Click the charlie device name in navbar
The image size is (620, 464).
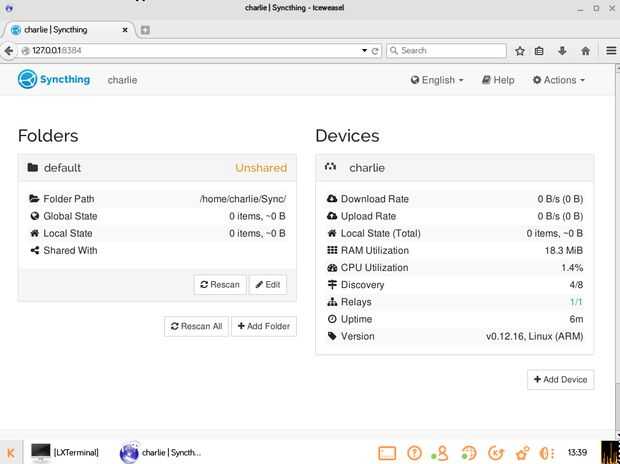click(x=122, y=80)
